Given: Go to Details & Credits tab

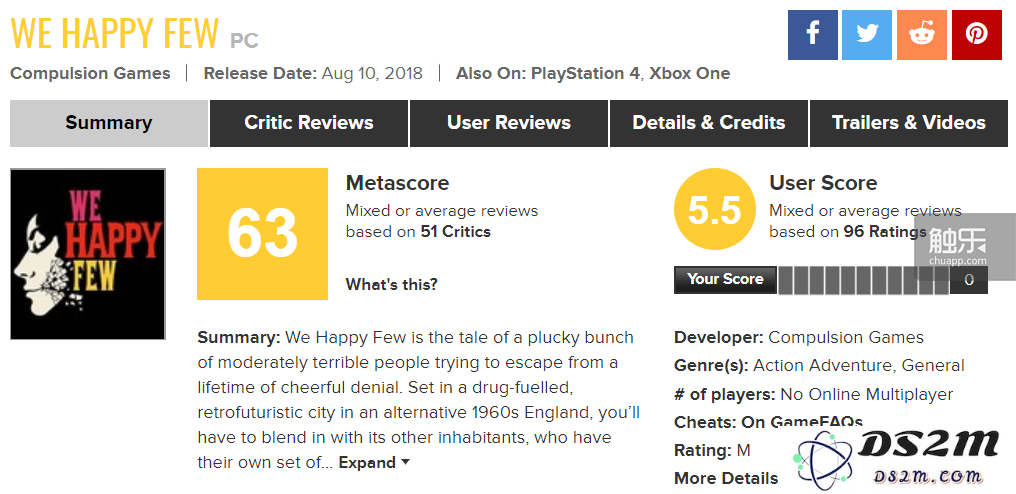Looking at the screenshot, I should coord(709,123).
